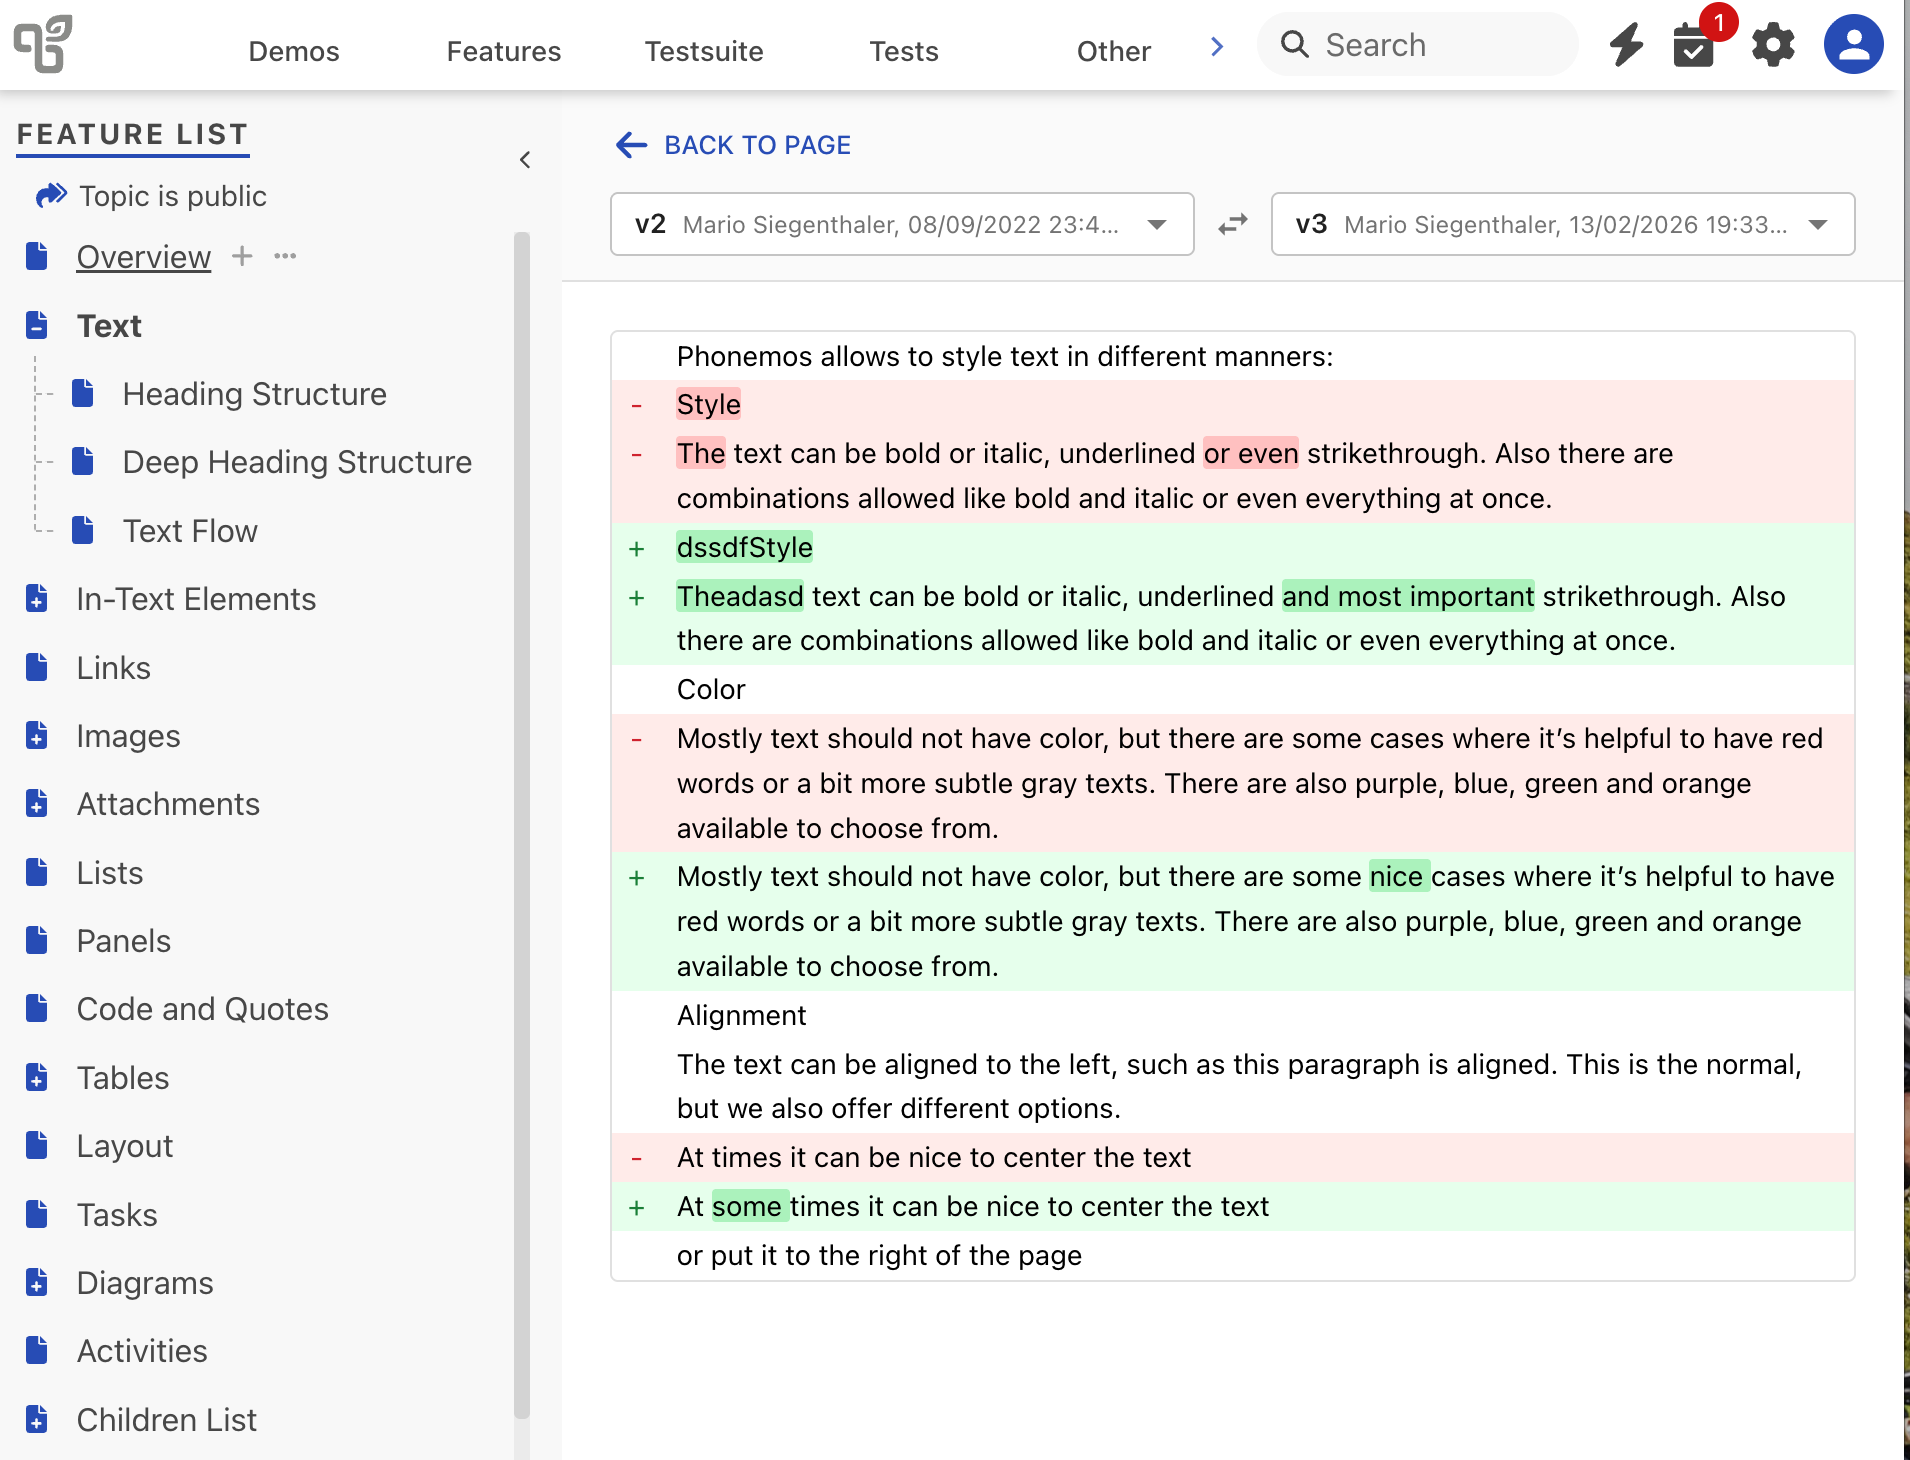Collapse the Text tree node
The image size is (1910, 1460).
[37, 325]
